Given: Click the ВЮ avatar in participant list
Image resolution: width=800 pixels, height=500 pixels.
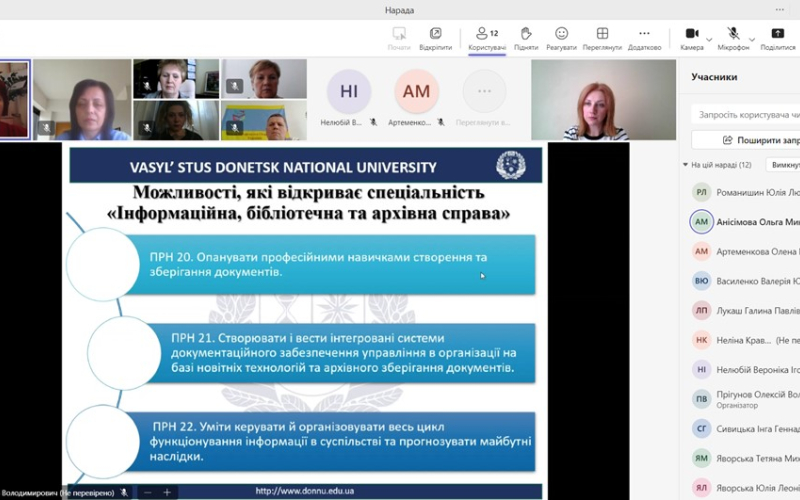Looking at the screenshot, I should click(x=702, y=281).
